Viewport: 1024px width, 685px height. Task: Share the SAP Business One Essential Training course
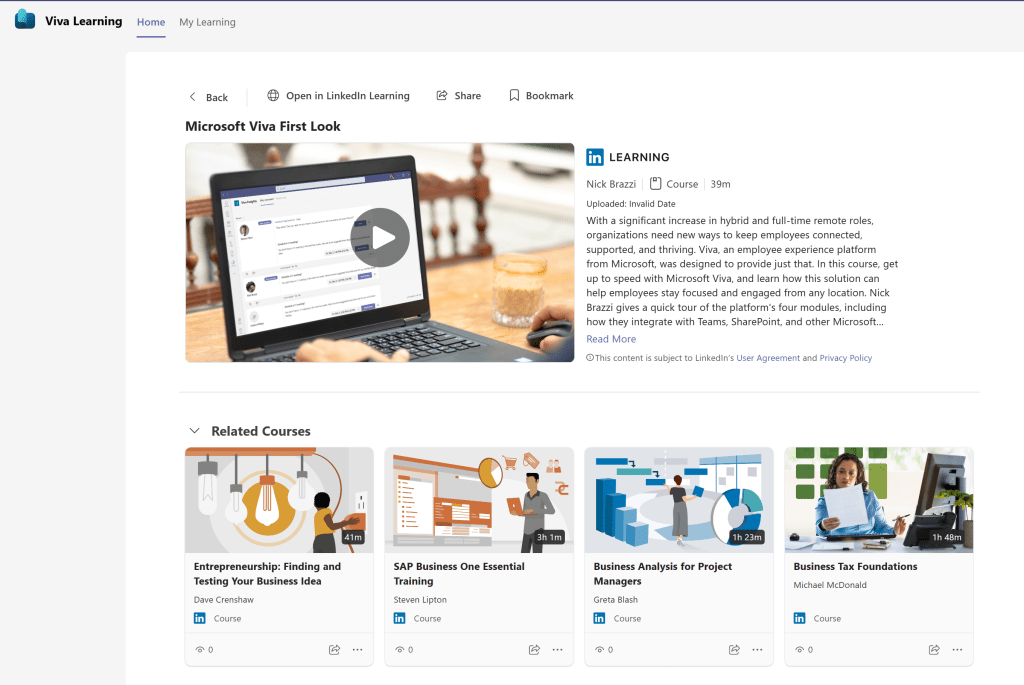tap(534, 650)
